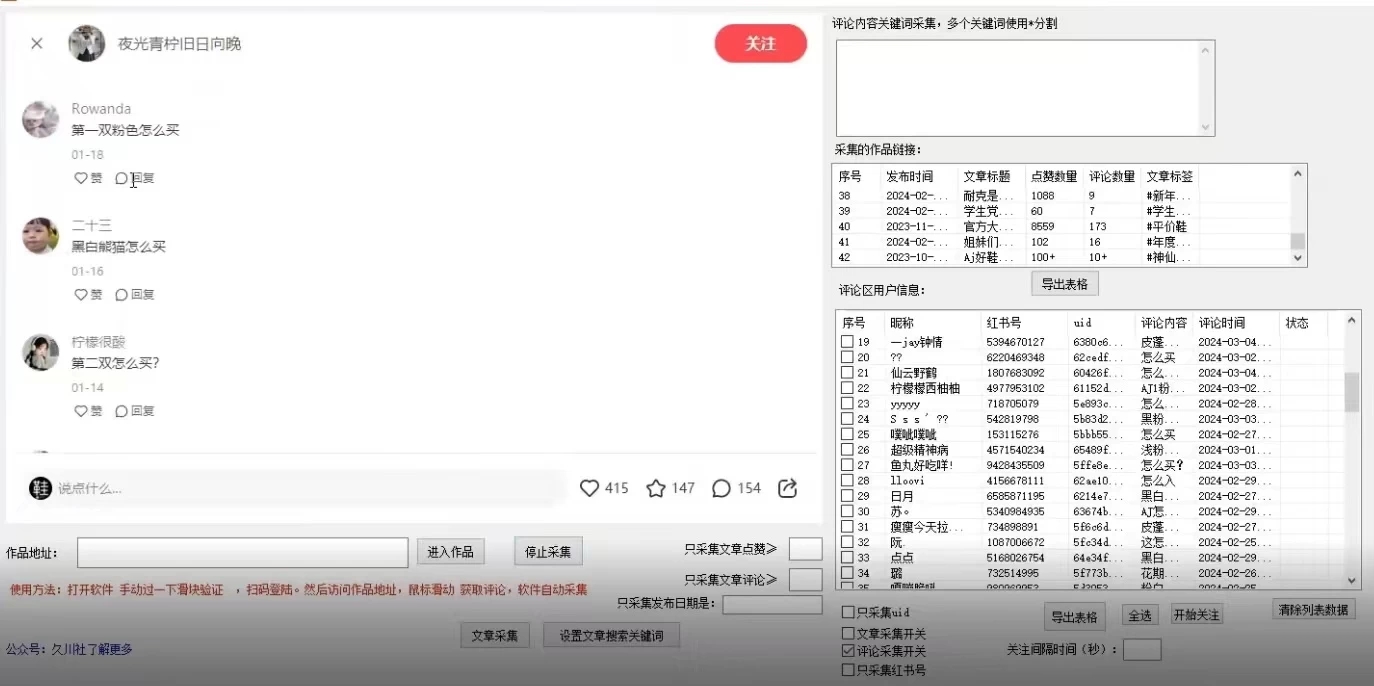Click 清除列表数据 to clear list data
The width and height of the screenshot is (1374, 686).
click(1313, 608)
